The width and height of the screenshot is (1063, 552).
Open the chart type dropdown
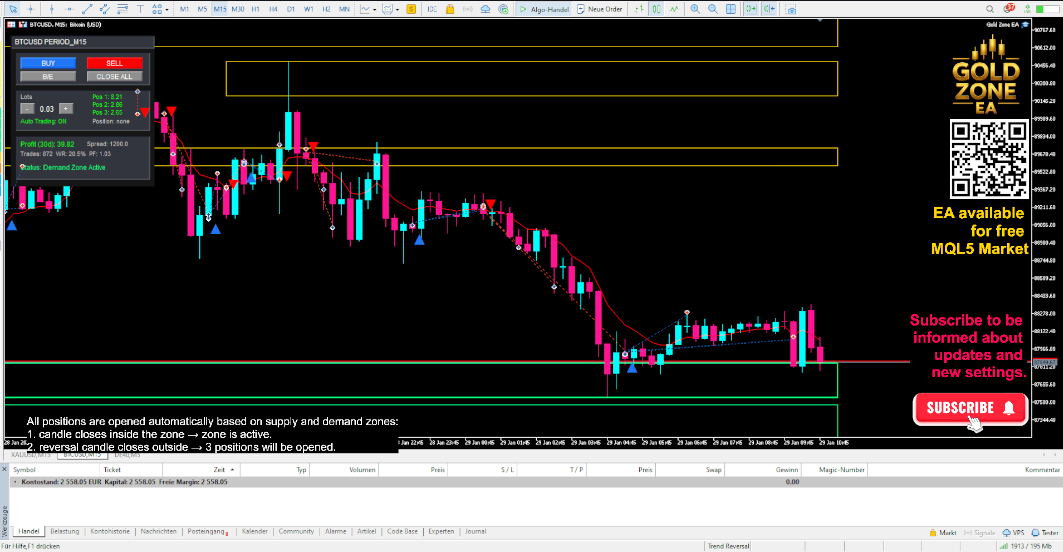coord(368,9)
